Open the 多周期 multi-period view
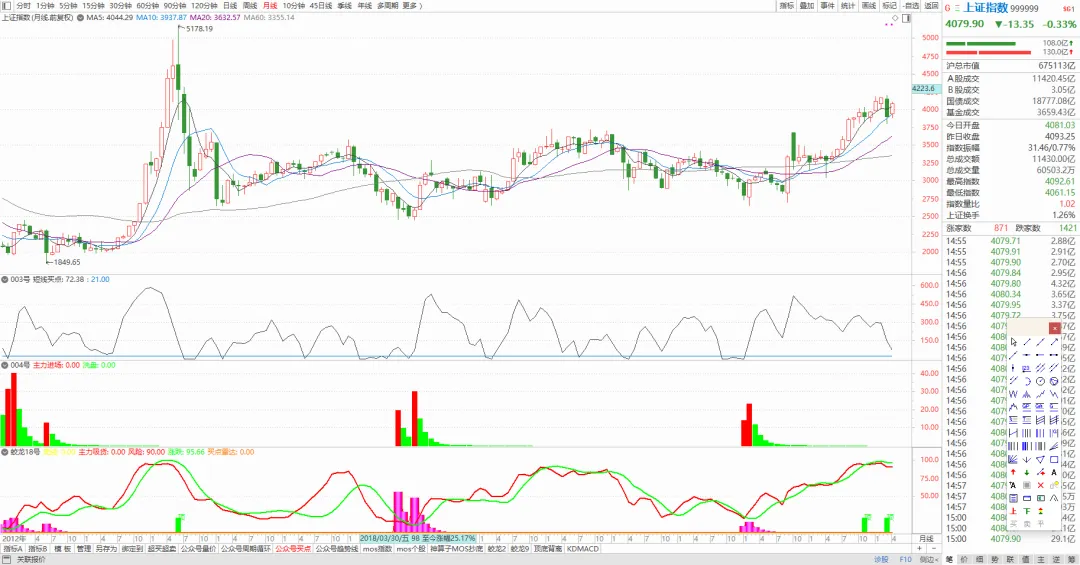This screenshot has height=565, width=1080. coord(388,6)
